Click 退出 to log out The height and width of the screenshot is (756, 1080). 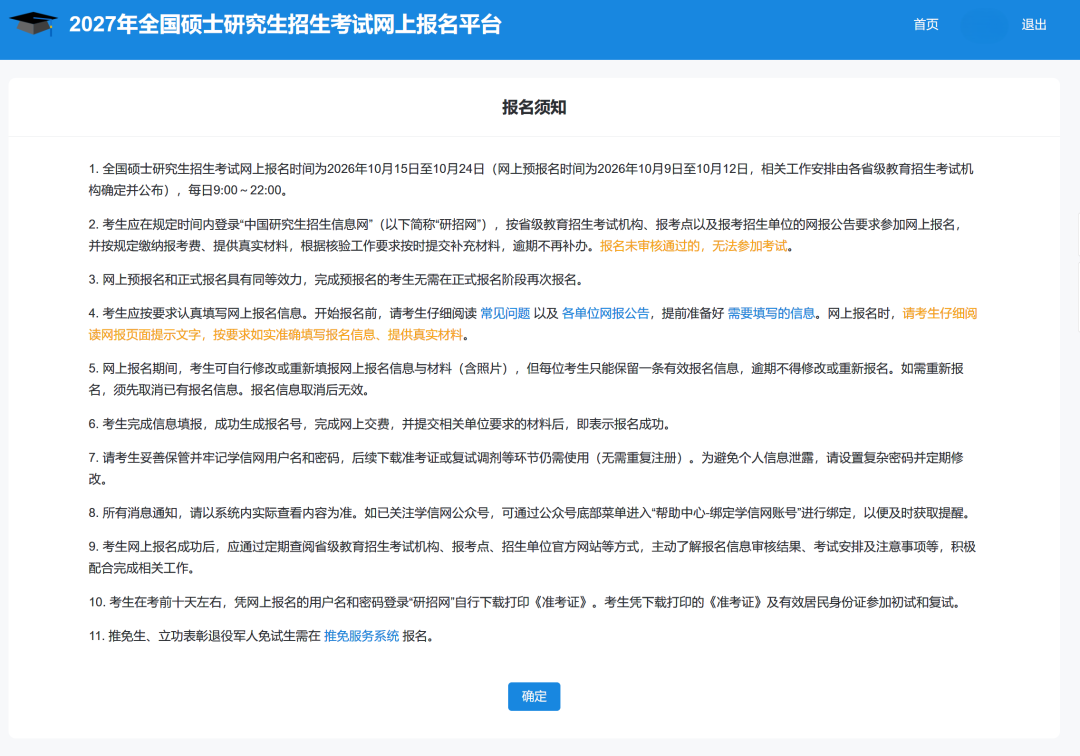(1033, 25)
